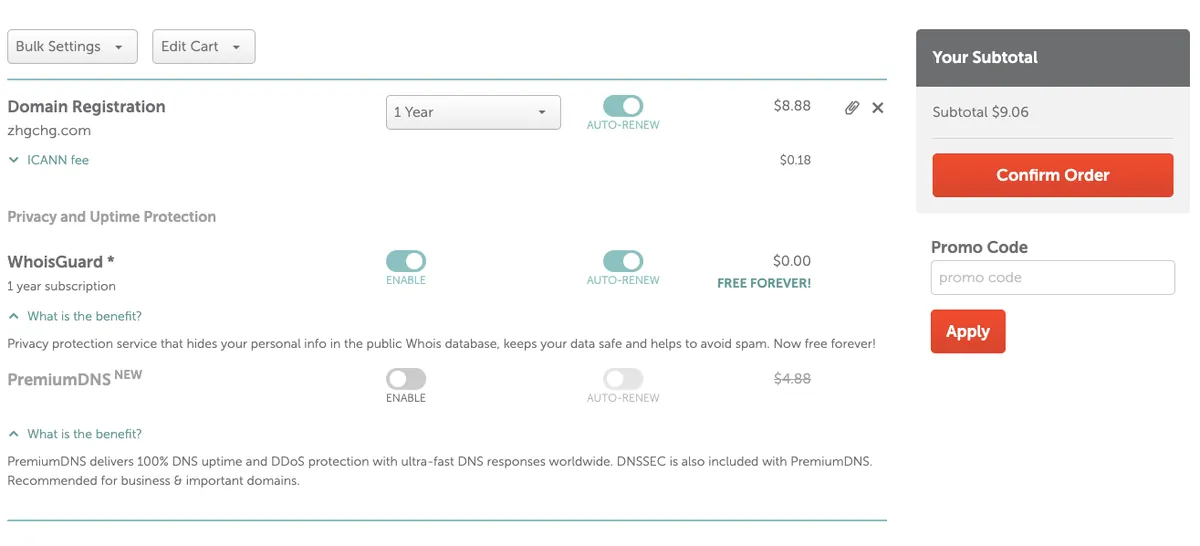Click the Apply promo code button
Image resolution: width=1200 pixels, height=546 pixels.
click(x=967, y=332)
